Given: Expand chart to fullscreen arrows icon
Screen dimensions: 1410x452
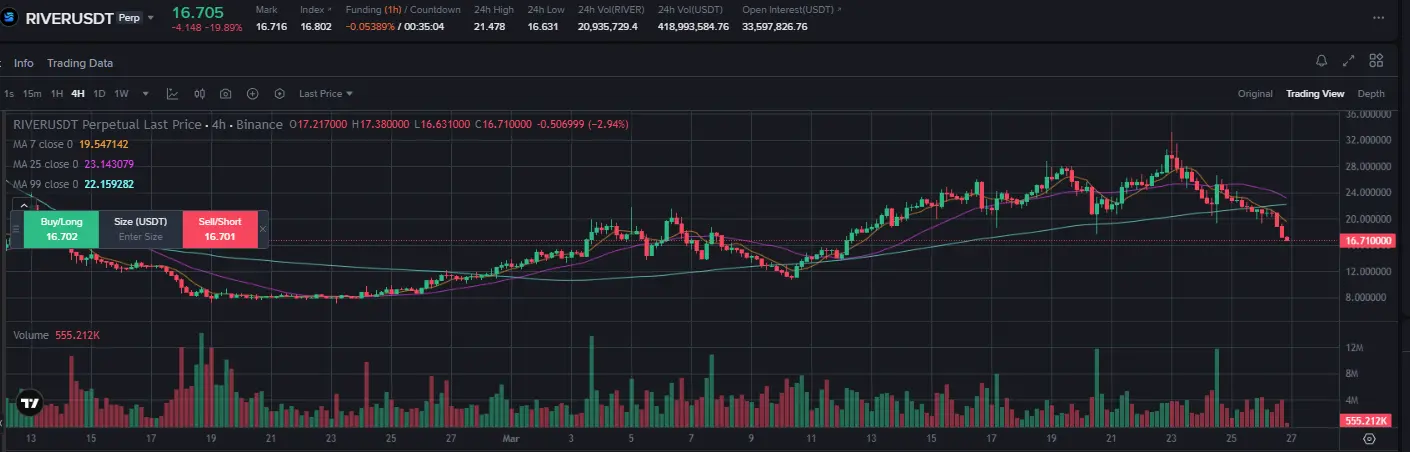Looking at the screenshot, I should click(x=1349, y=61).
